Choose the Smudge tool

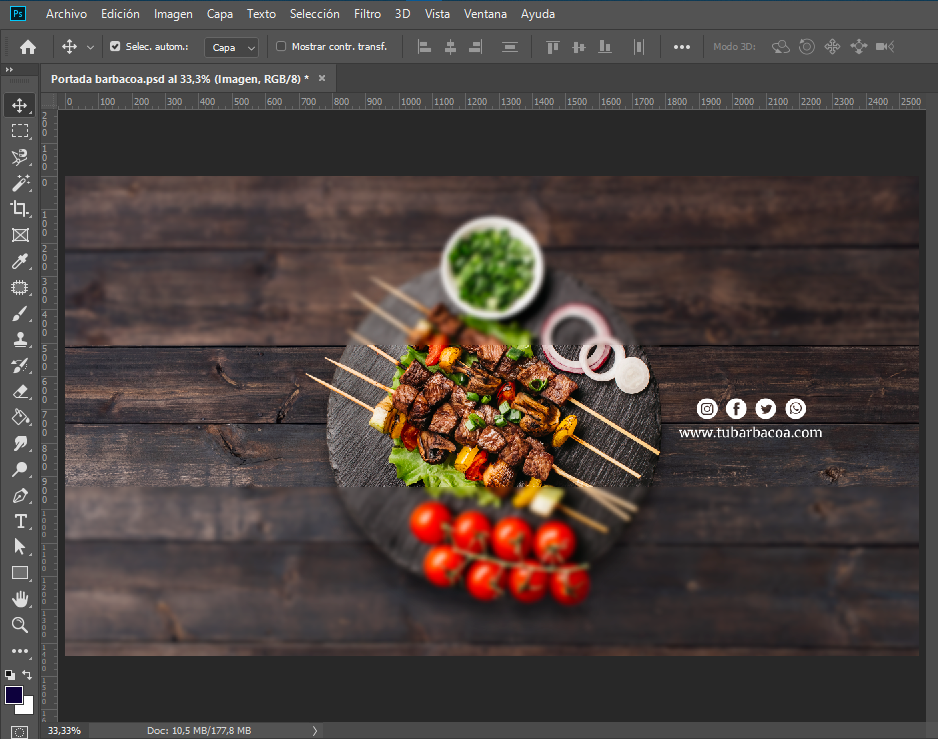pos(20,443)
